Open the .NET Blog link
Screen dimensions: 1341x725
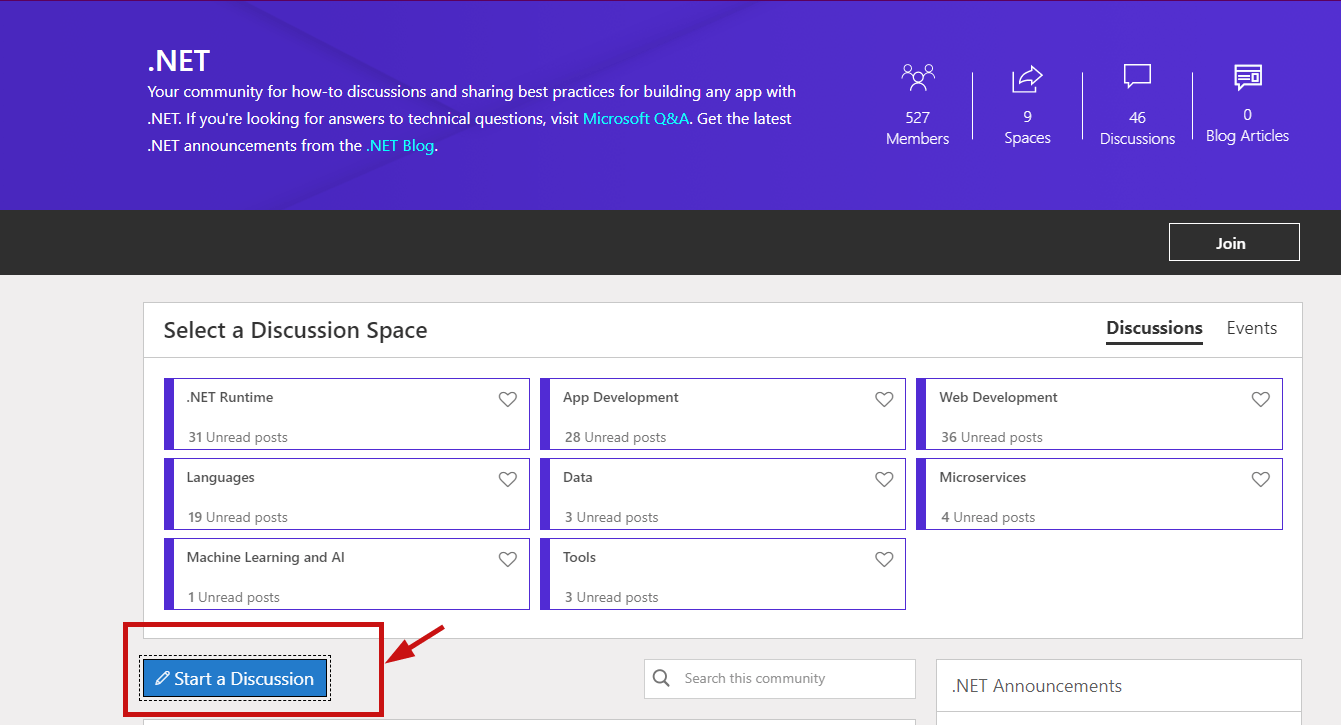400,145
